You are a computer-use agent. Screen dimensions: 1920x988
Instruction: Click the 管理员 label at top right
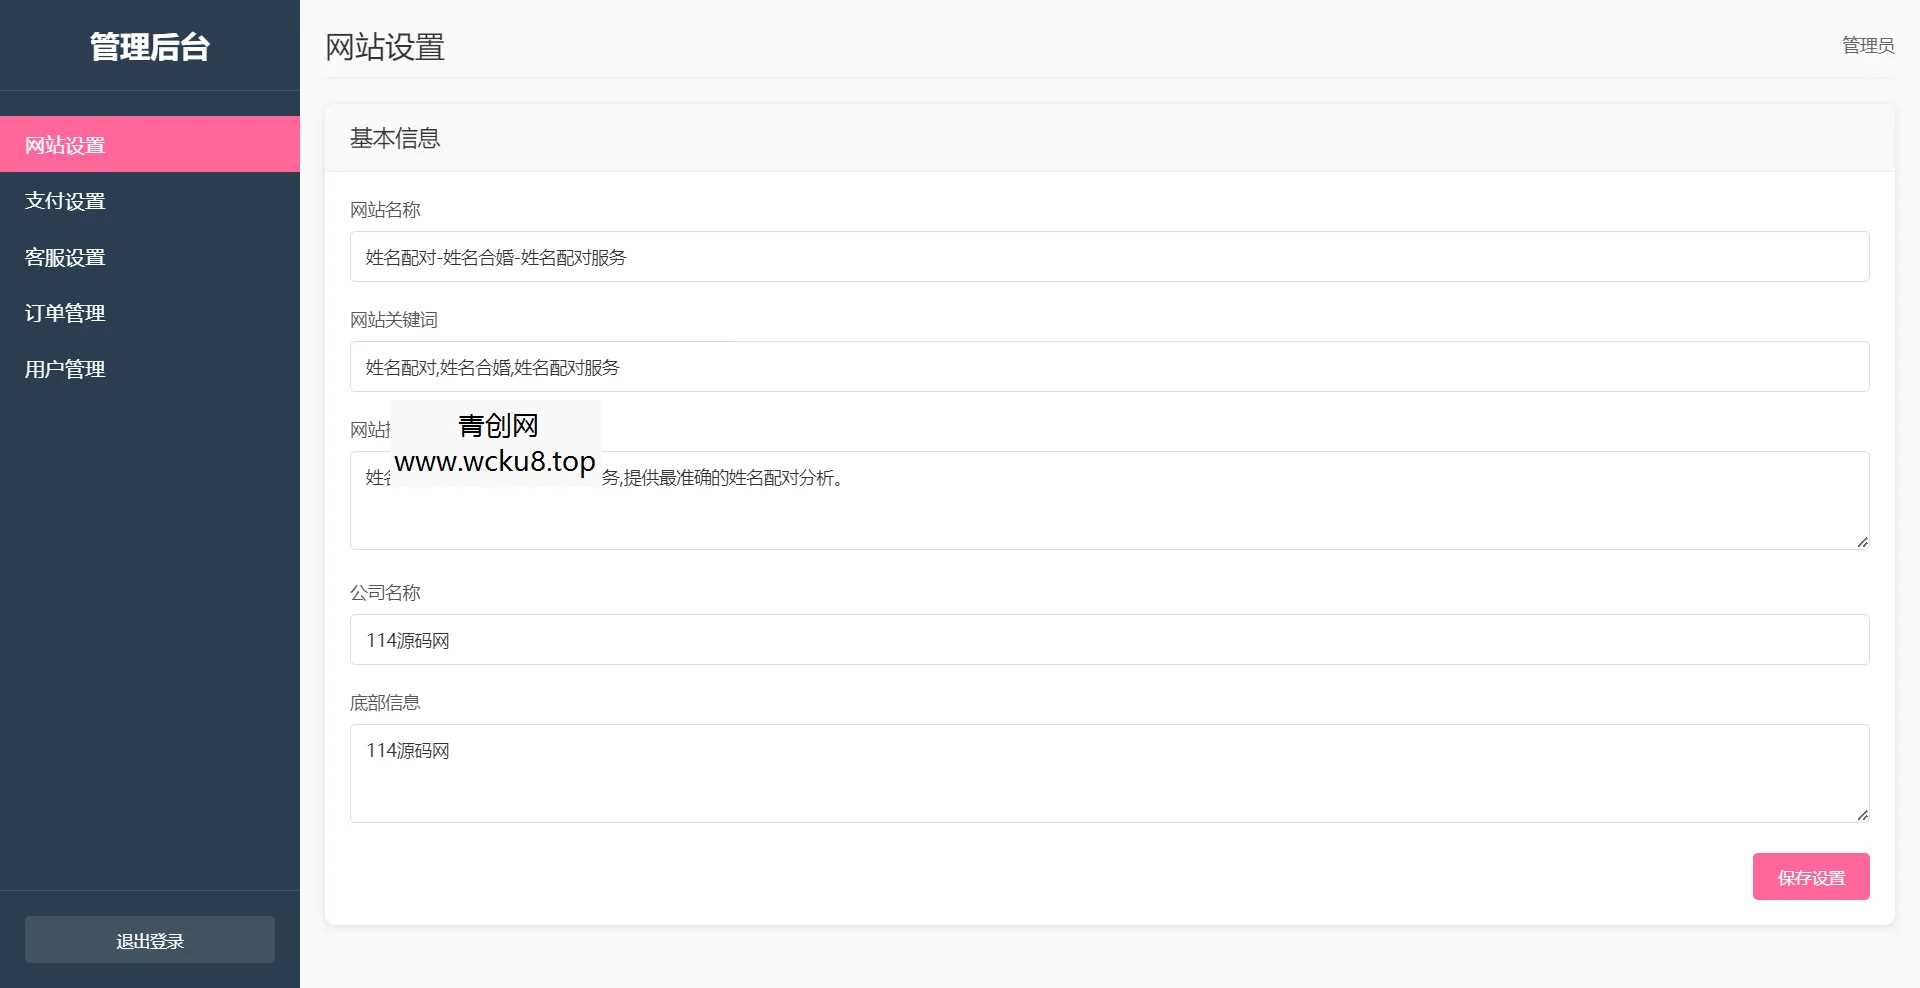1867,45
